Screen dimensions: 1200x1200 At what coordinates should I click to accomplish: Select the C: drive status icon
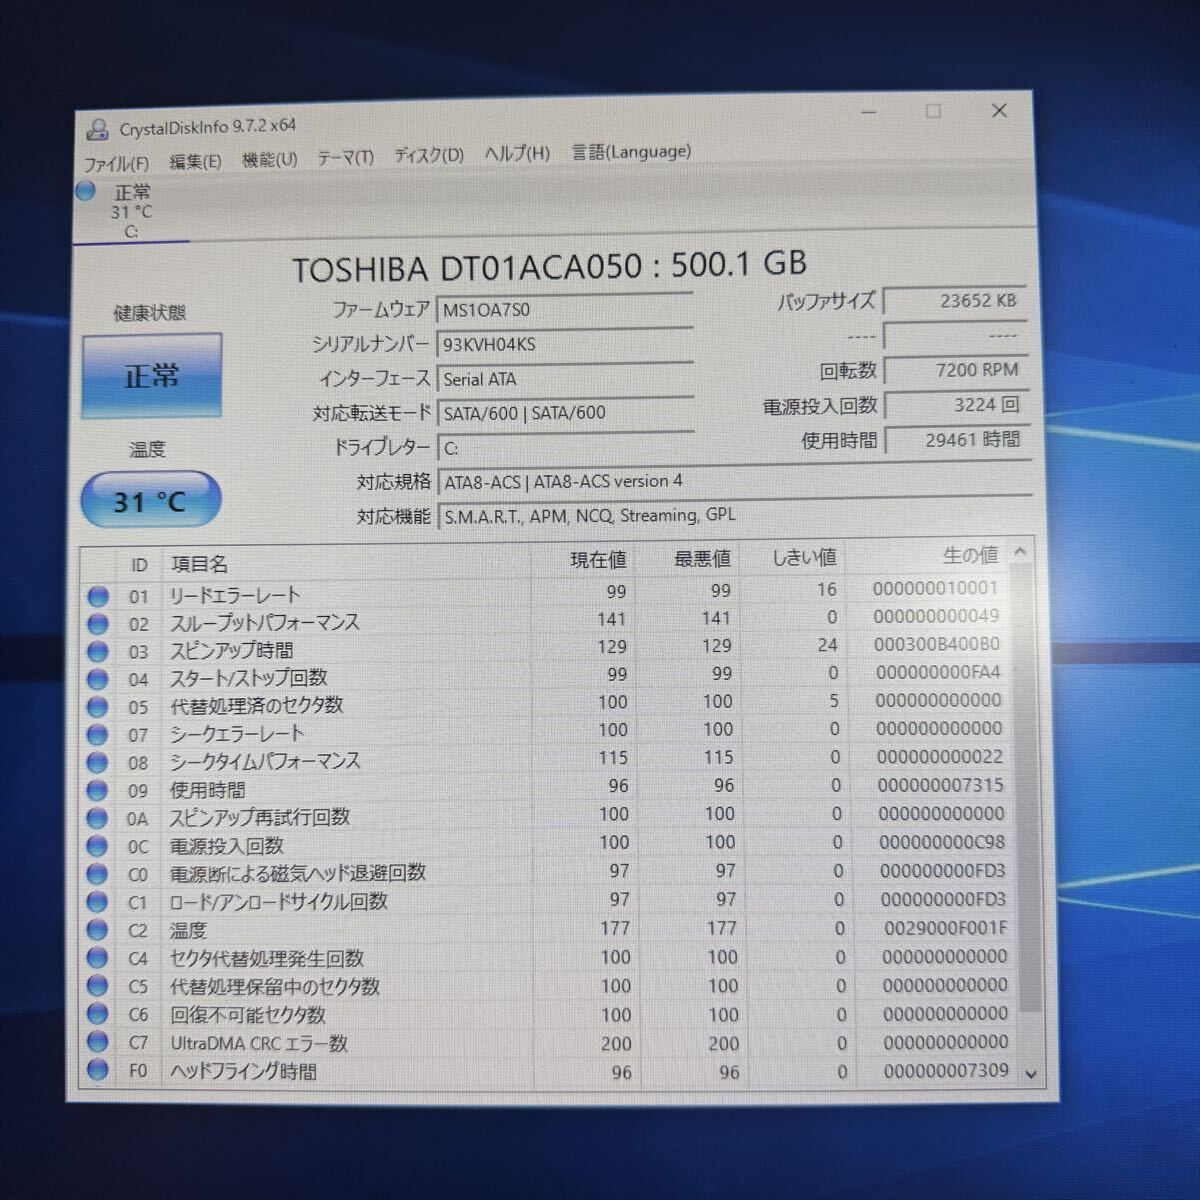(86, 190)
